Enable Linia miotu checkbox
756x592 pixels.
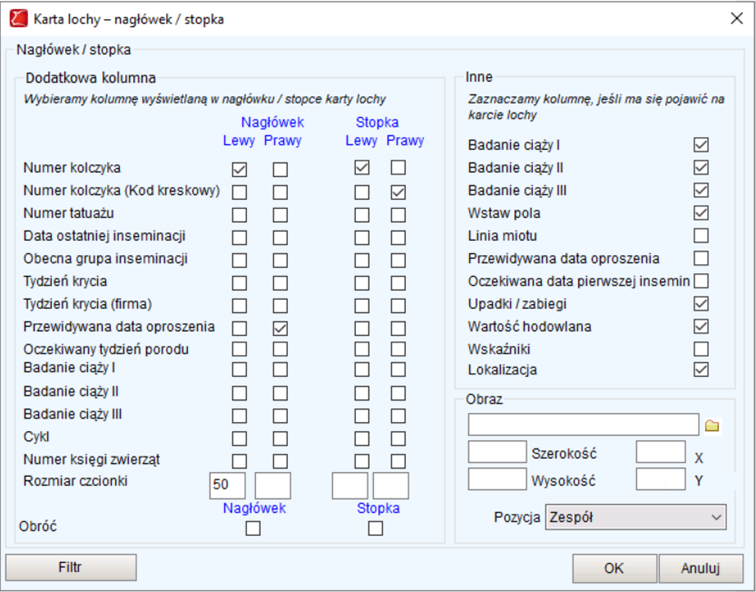pyautogui.click(x=701, y=235)
